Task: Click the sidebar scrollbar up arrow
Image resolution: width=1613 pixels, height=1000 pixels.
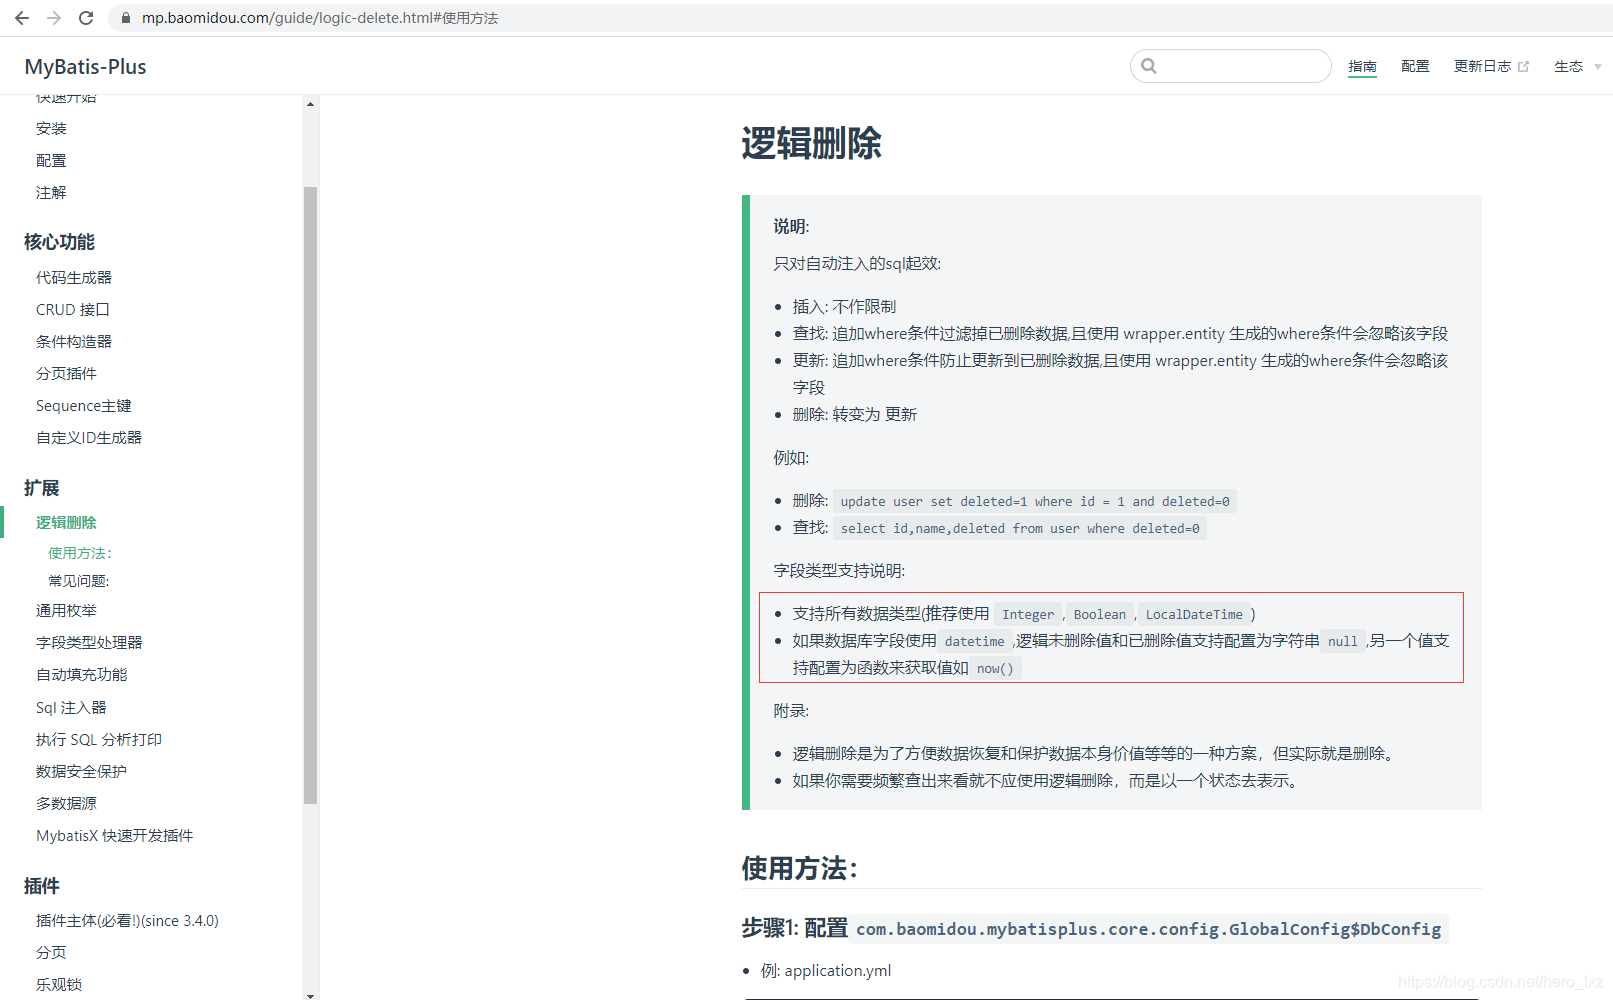Action: click(x=310, y=104)
